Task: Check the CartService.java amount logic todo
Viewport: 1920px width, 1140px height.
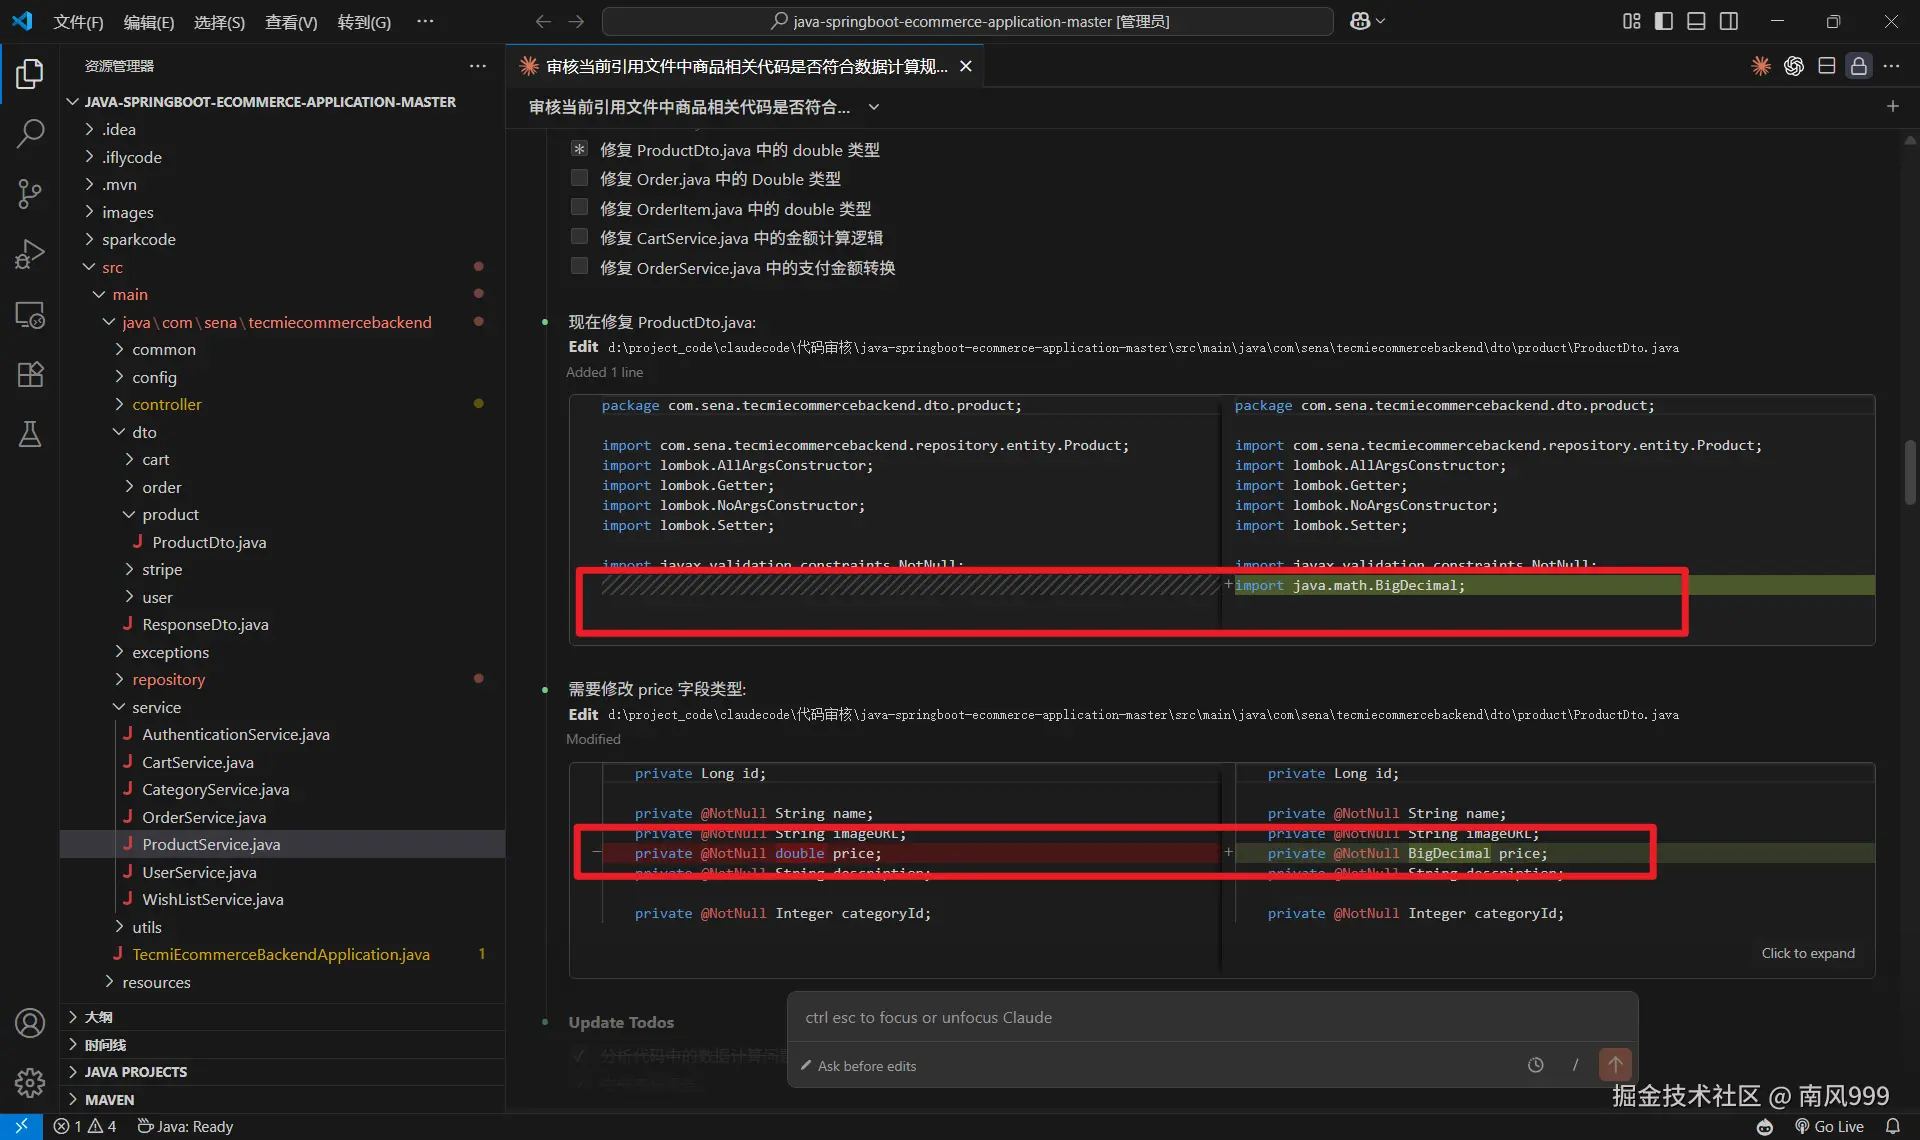Action: tap(579, 237)
